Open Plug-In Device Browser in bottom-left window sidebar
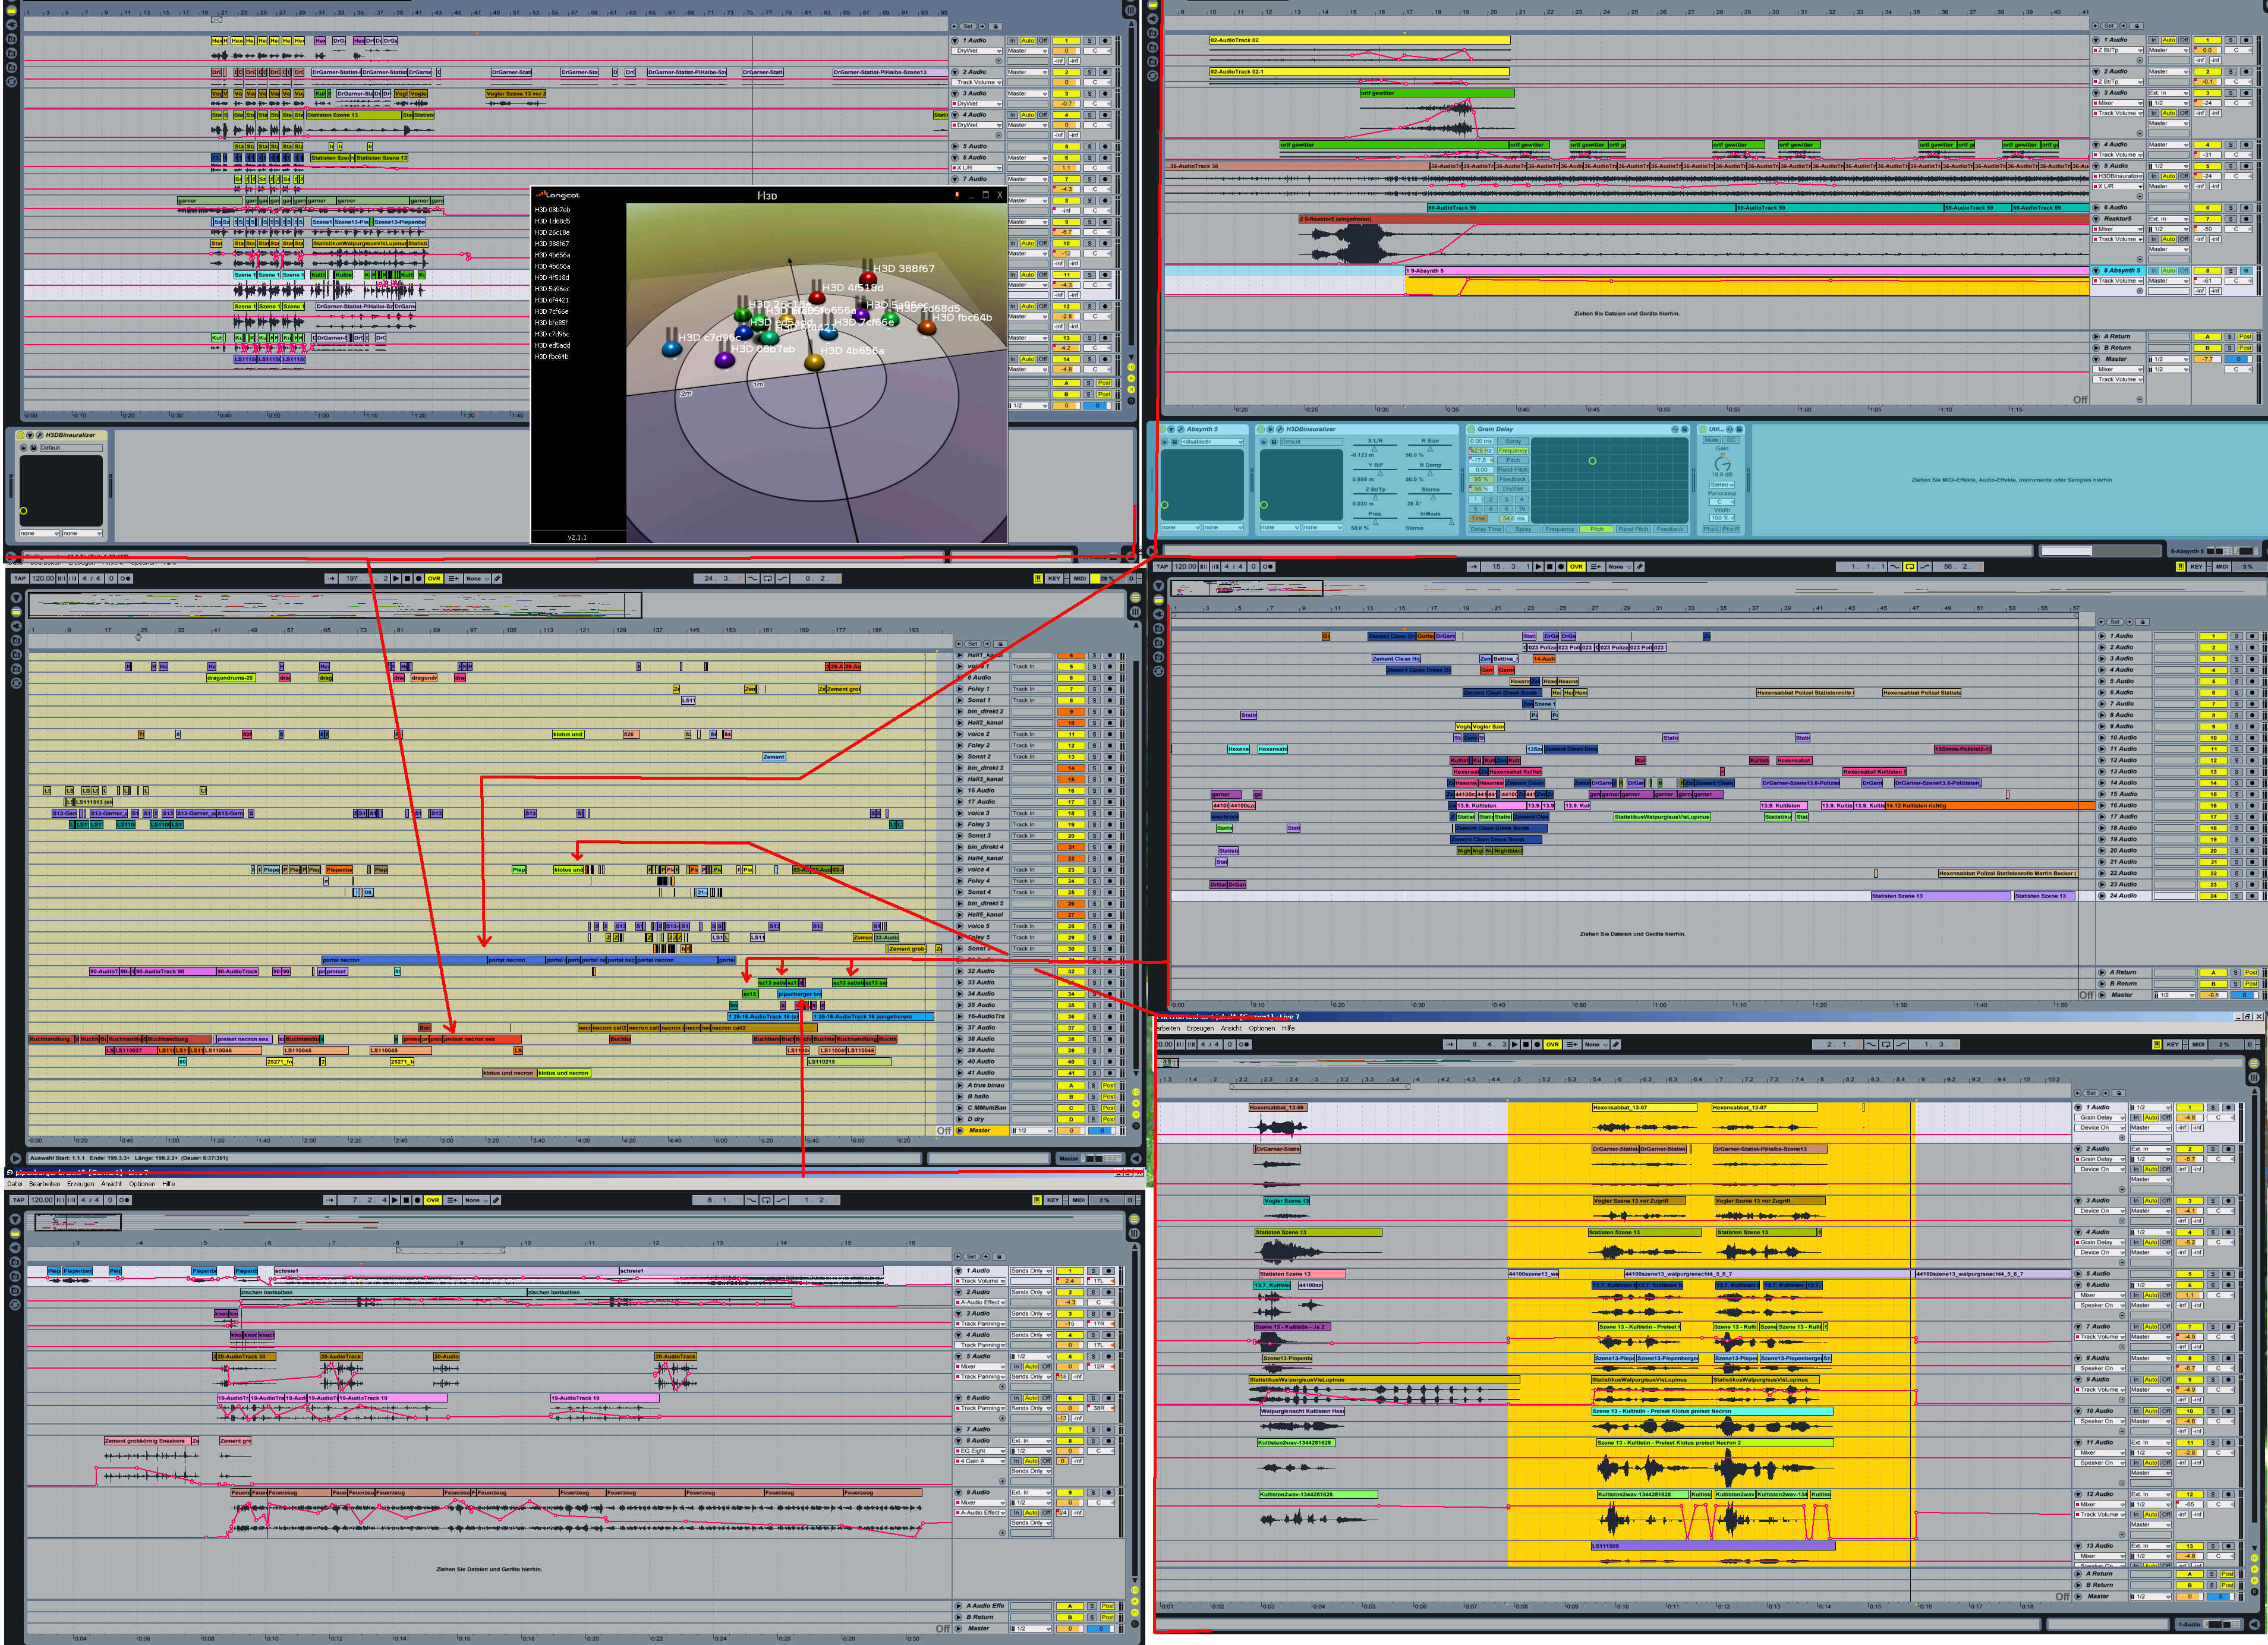This screenshot has width=2268, height=1645. pyautogui.click(x=15, y=1248)
